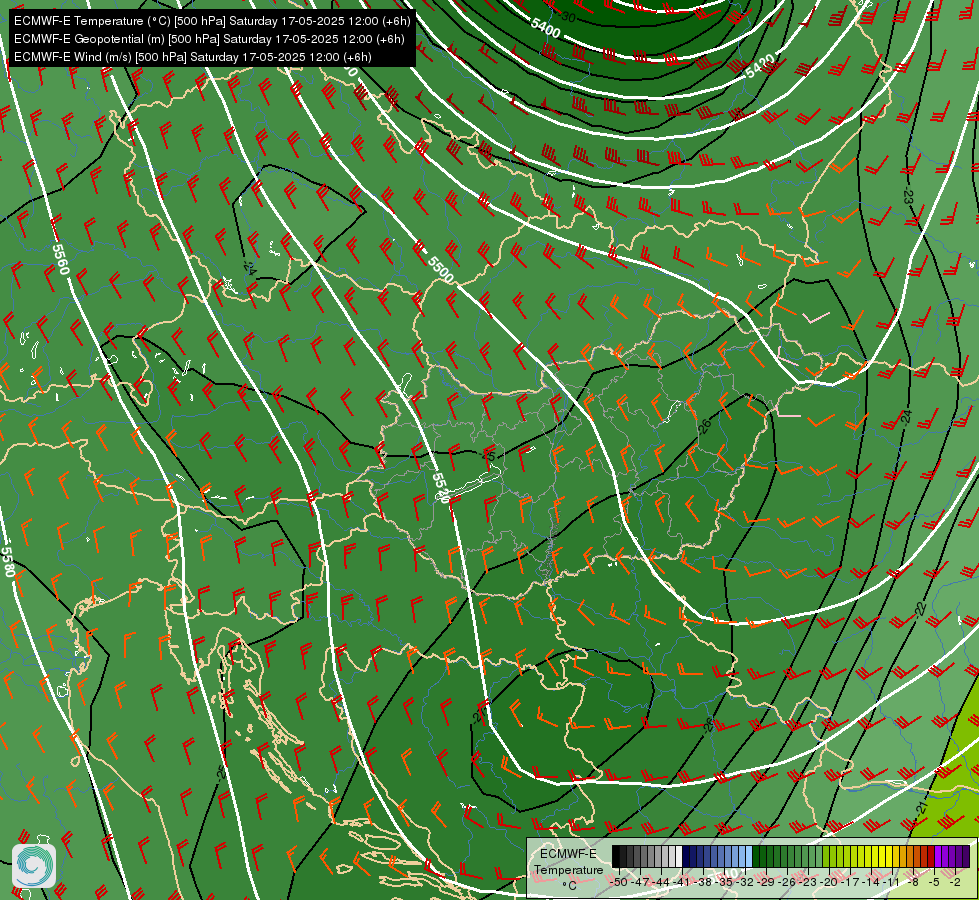The height and width of the screenshot is (900, 979).
Task: Pick the black swatch at the scale's start
Action: click(x=616, y=856)
